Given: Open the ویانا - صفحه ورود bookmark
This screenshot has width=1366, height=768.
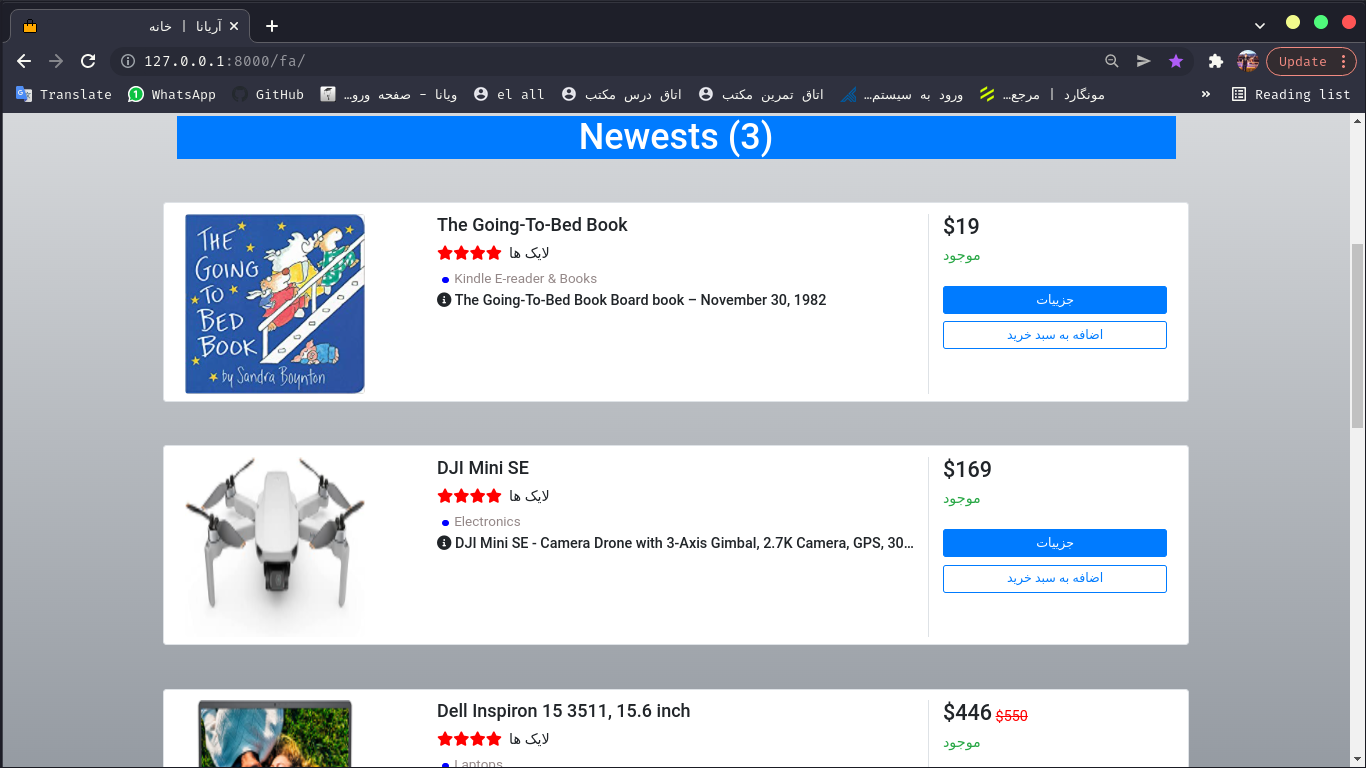Looking at the screenshot, I should 388,94.
